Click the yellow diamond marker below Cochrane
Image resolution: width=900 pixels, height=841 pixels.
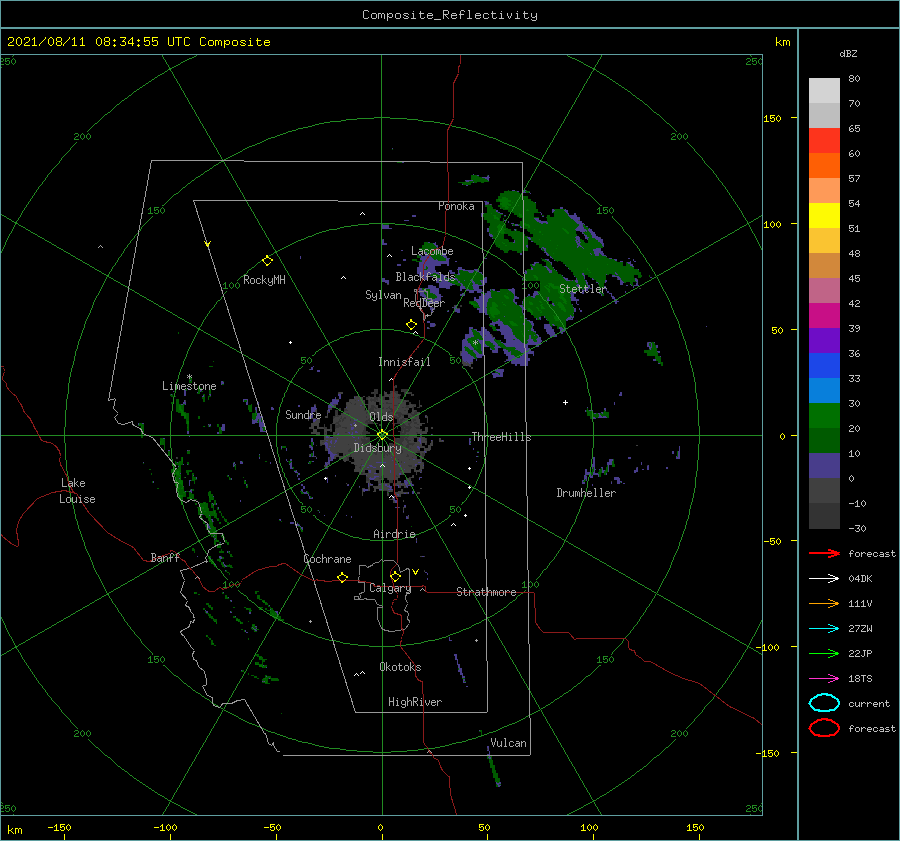tap(342, 577)
